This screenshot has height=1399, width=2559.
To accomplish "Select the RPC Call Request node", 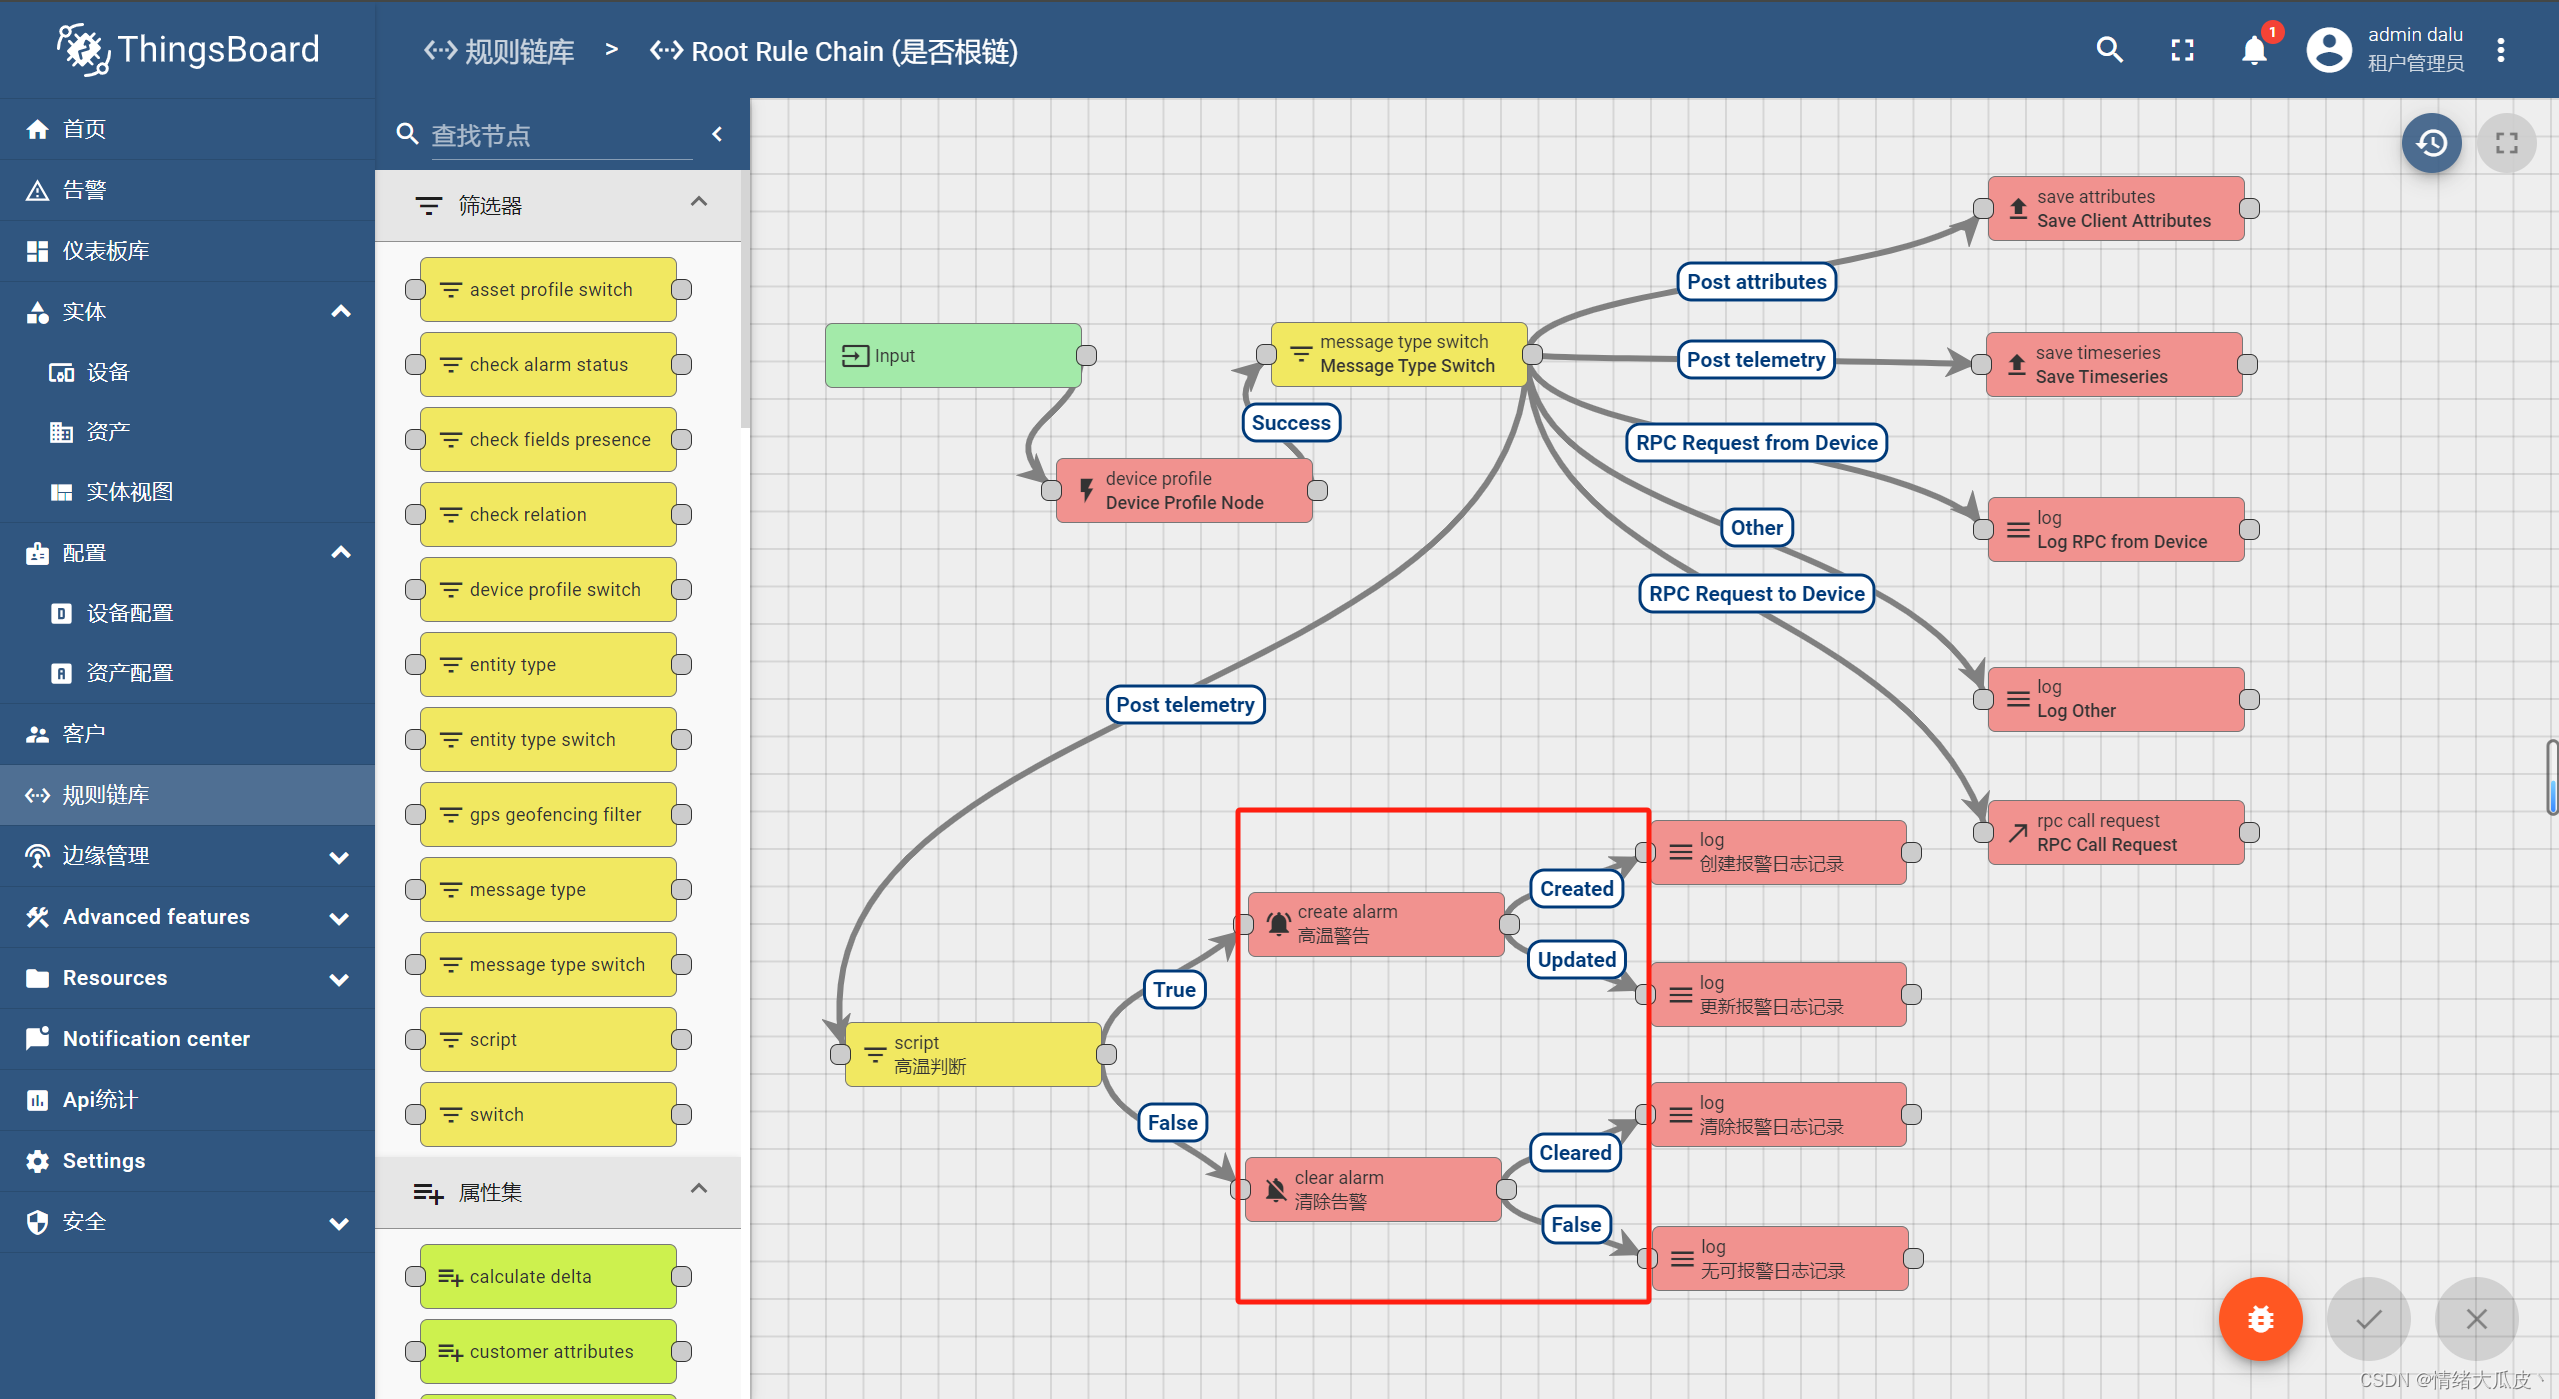I will click(2116, 832).
